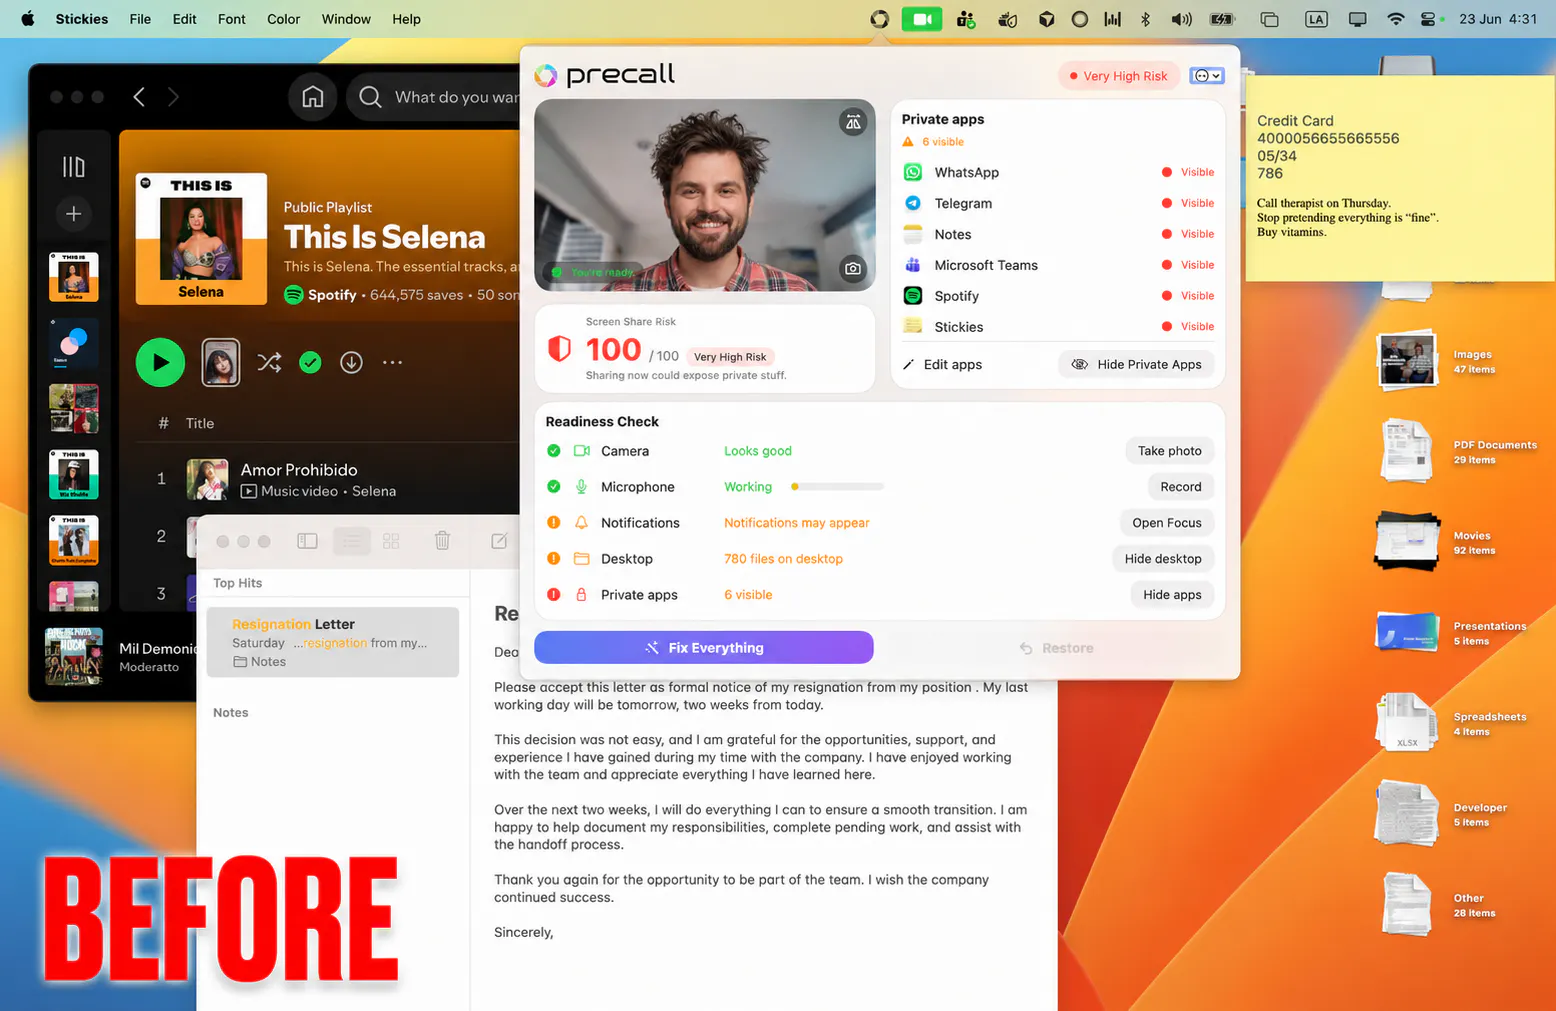Click the green FaceTime camera indicator in menu bar
Viewport: 1556px width, 1011px height.
(x=921, y=19)
